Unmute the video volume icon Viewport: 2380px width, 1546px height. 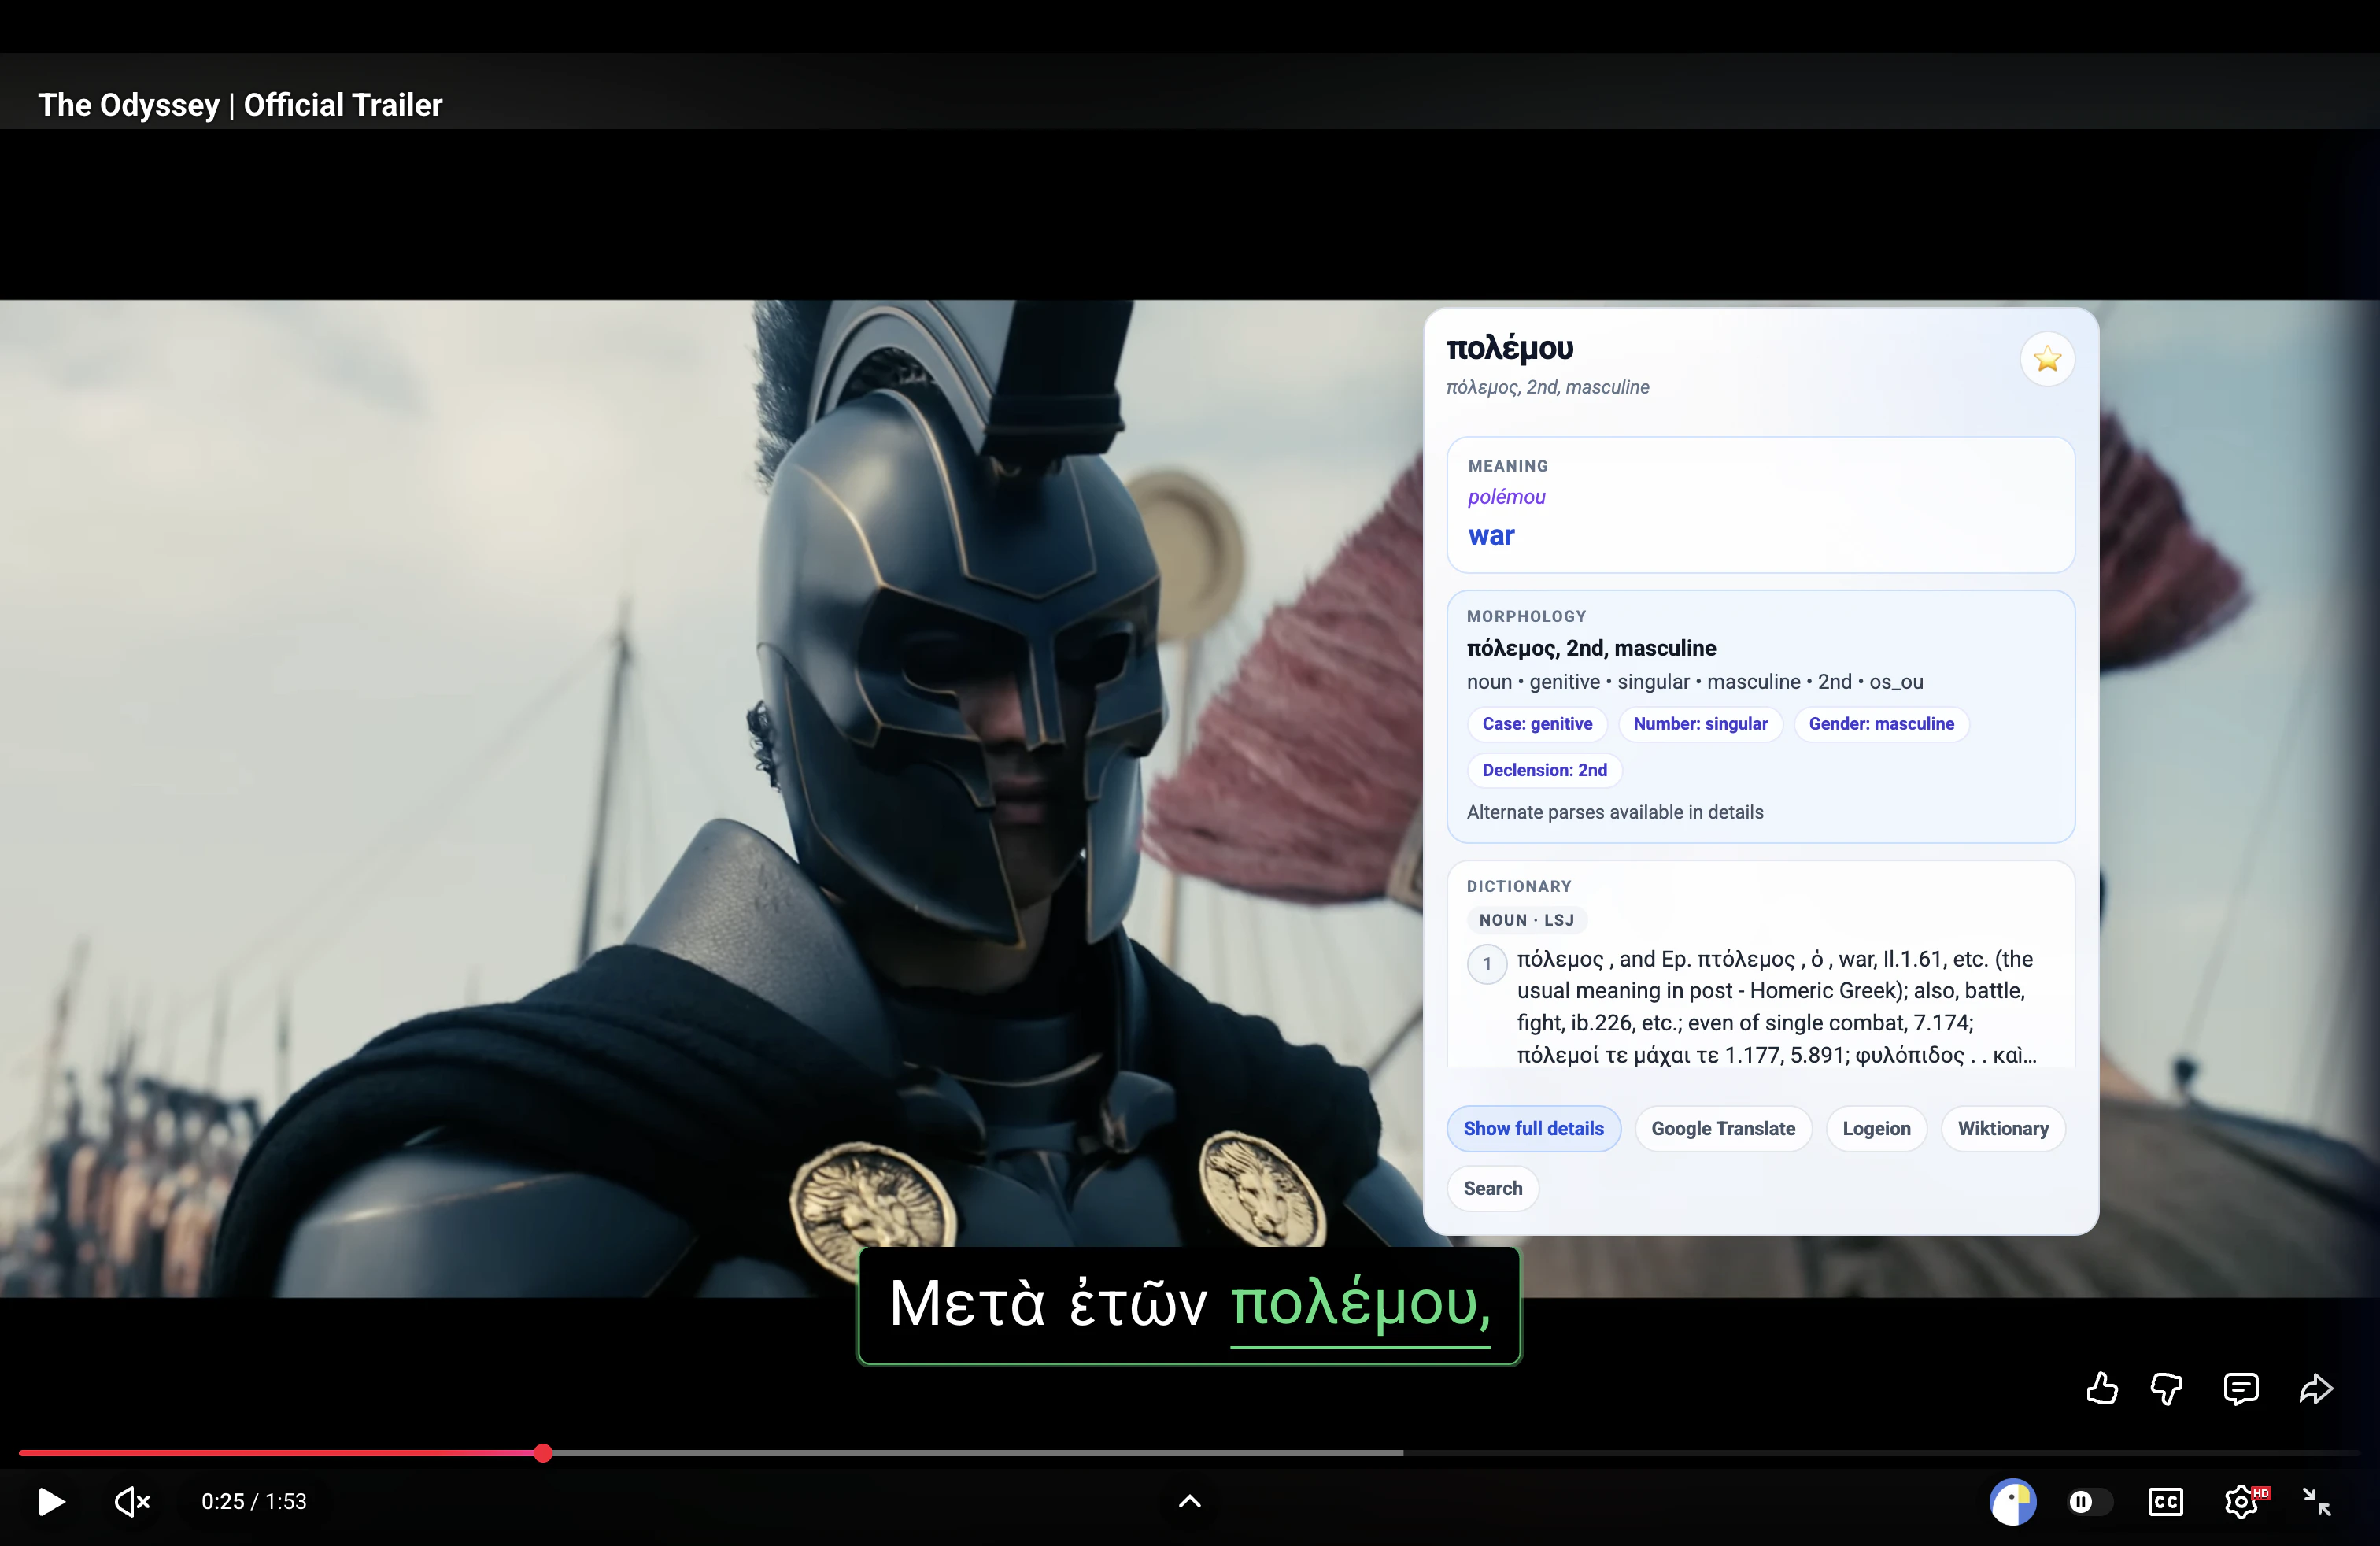point(131,1501)
